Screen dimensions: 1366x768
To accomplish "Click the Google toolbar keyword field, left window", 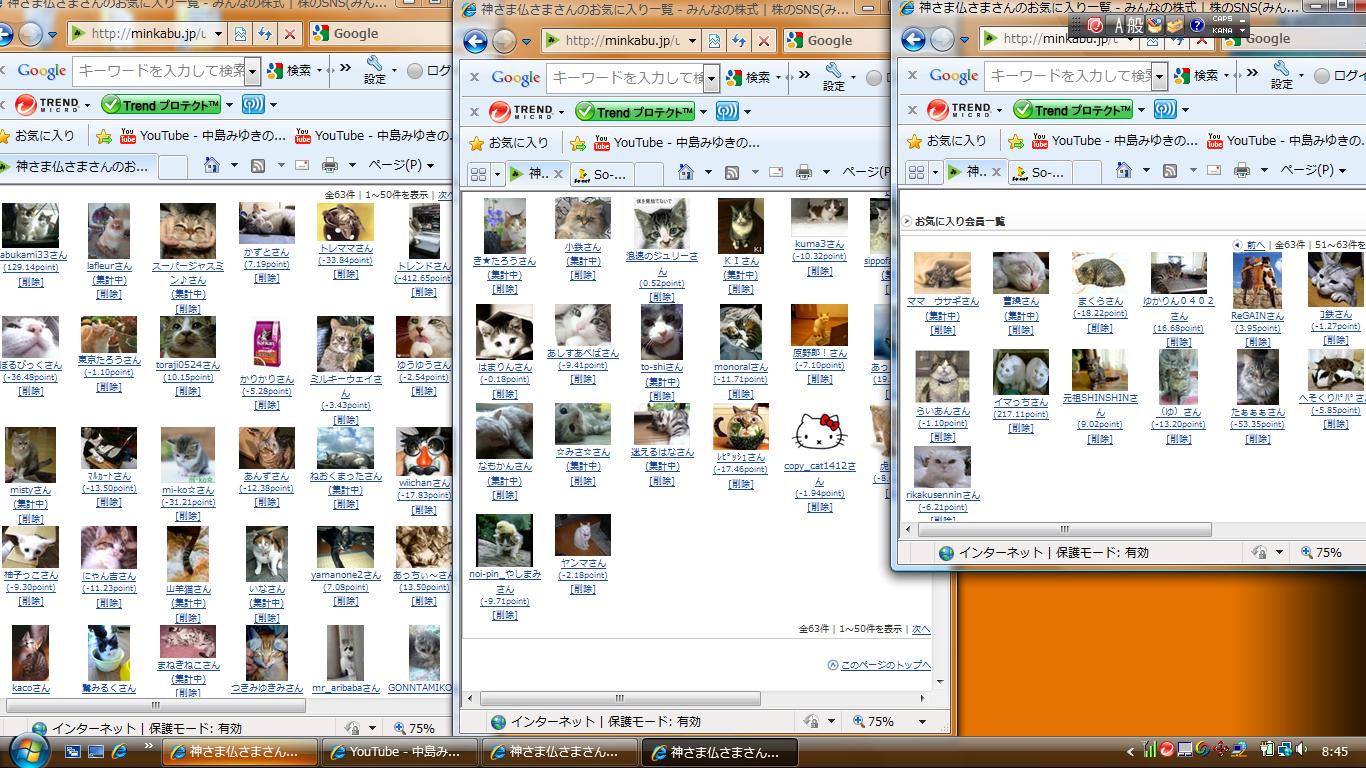I will tap(160, 71).
